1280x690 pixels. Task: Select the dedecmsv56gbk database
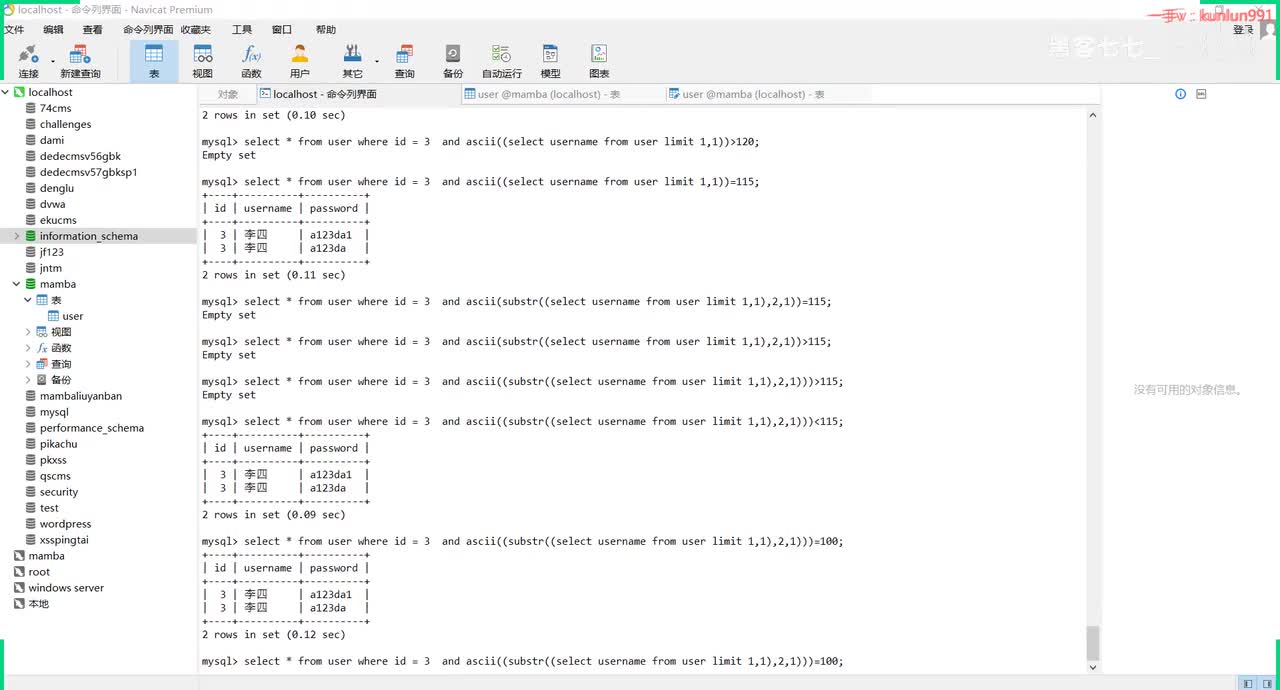pos(80,156)
